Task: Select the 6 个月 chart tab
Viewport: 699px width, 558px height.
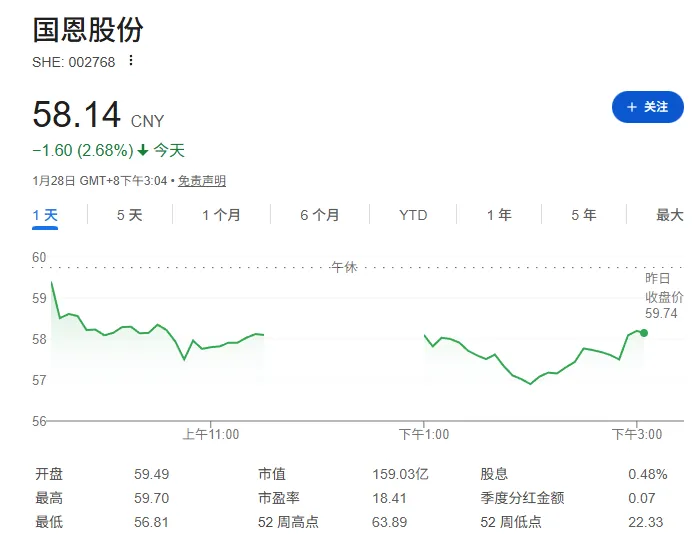Action: click(x=319, y=215)
